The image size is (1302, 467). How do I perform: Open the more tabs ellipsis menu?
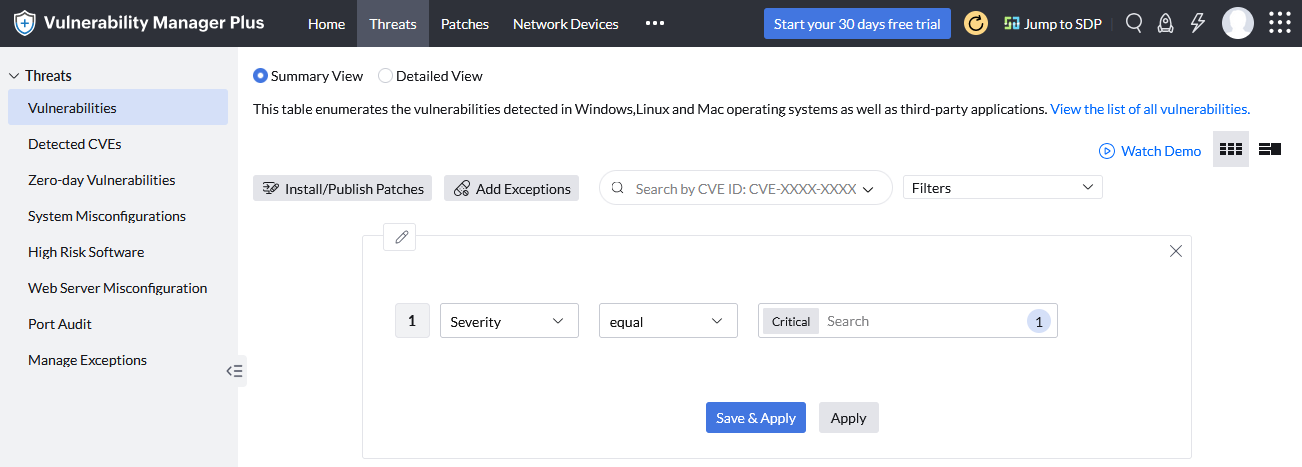655,23
